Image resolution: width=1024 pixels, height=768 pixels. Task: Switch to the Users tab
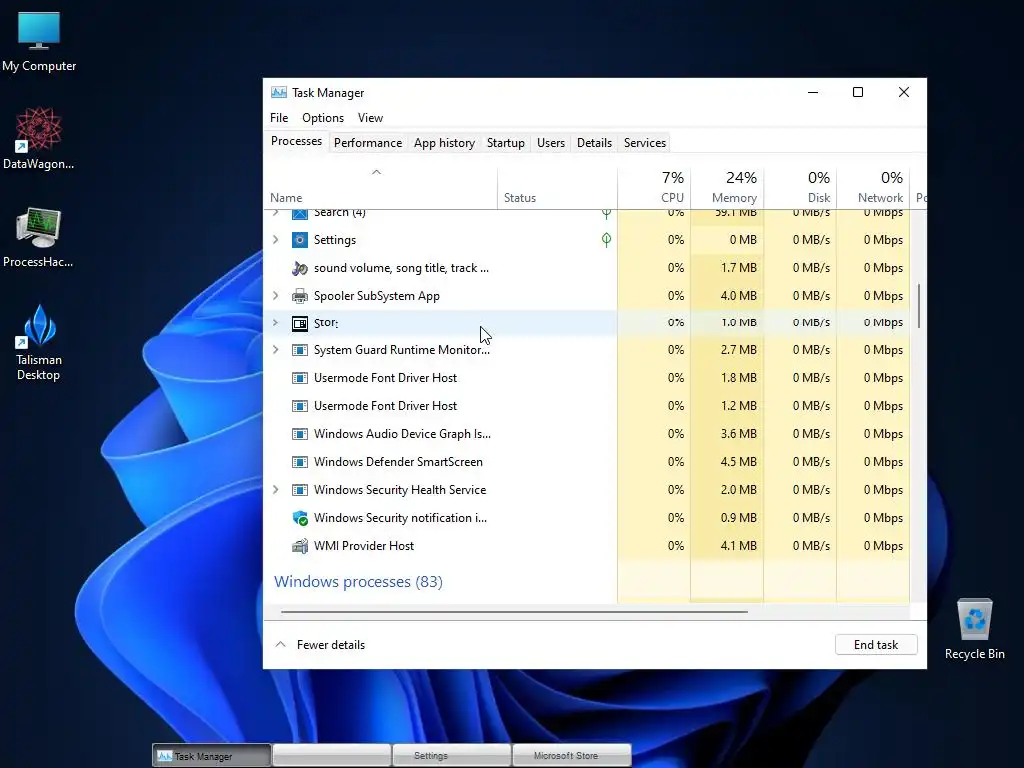coord(551,143)
